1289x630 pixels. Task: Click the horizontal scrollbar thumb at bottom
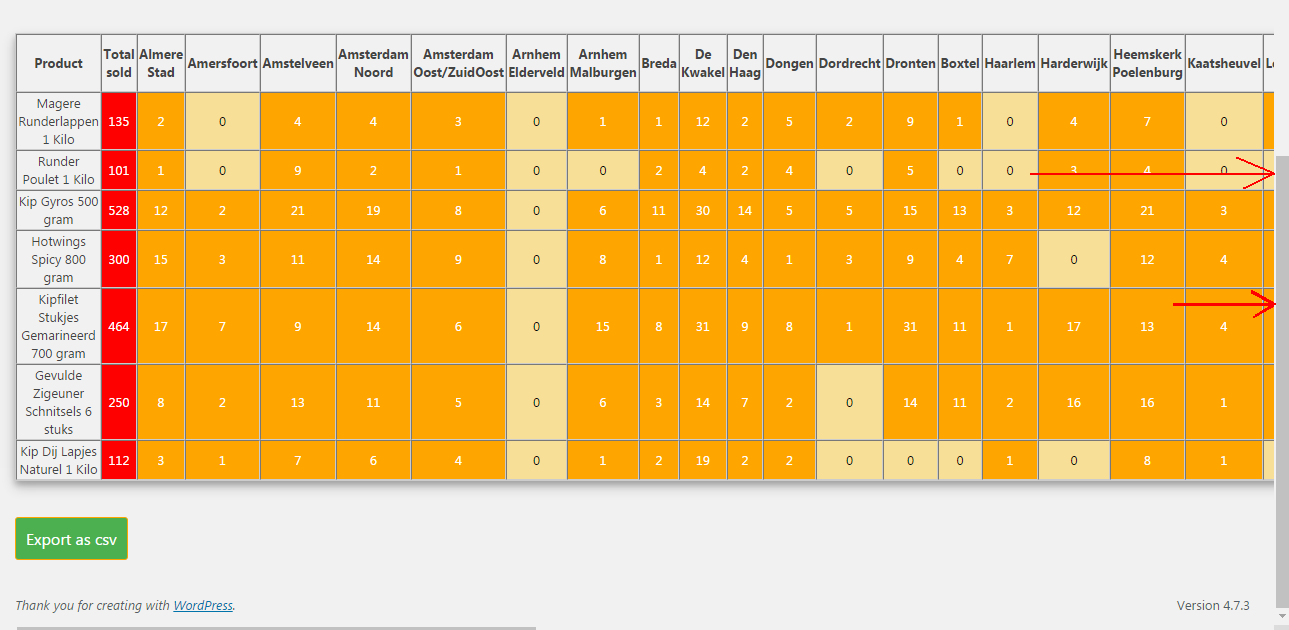[276, 627]
